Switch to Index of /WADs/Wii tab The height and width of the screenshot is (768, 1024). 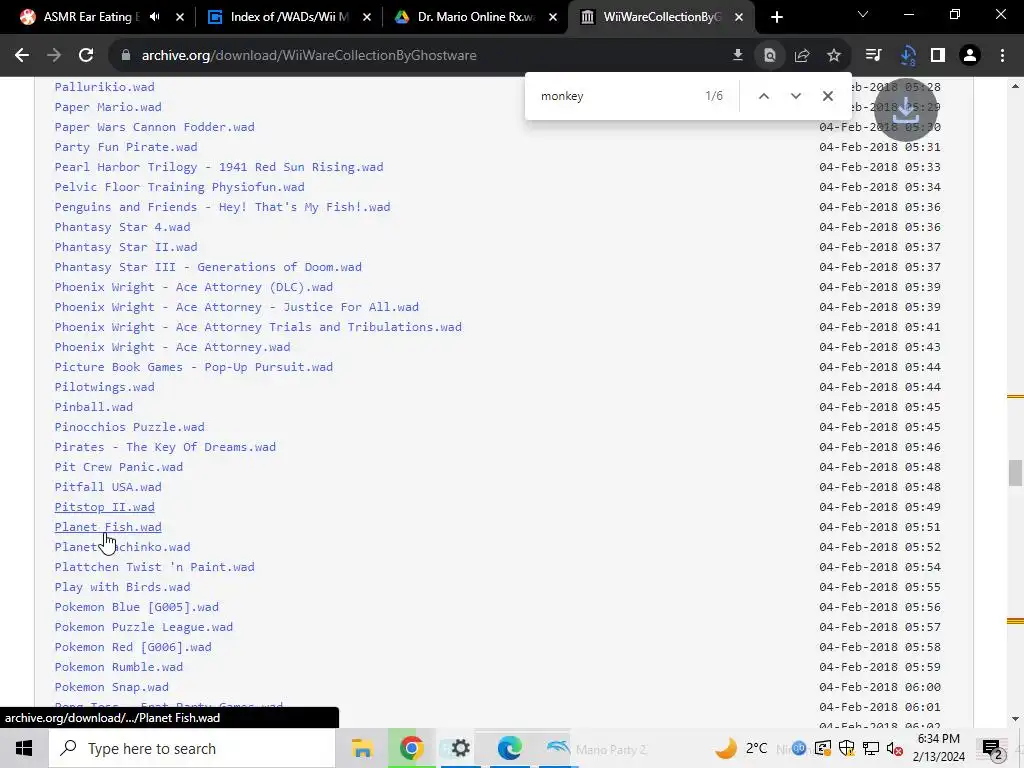(x=289, y=17)
